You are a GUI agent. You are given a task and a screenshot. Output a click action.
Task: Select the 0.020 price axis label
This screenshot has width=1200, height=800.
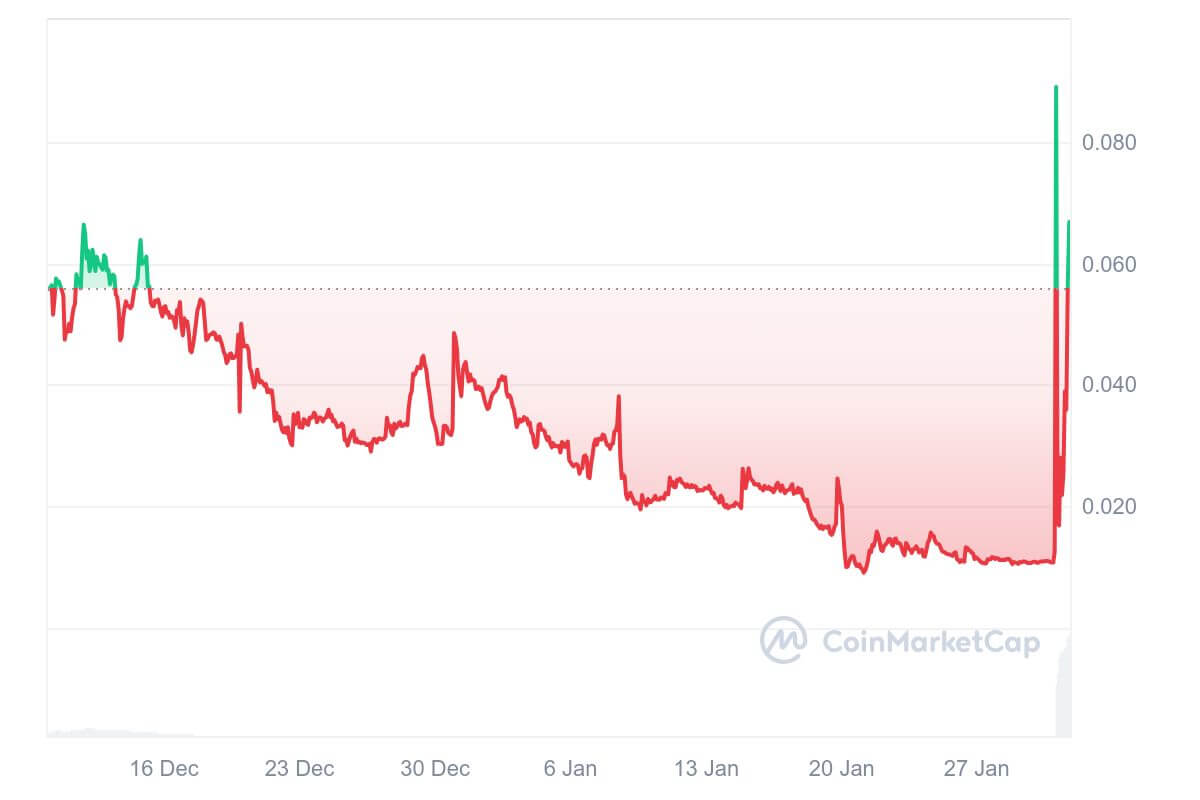(1109, 507)
